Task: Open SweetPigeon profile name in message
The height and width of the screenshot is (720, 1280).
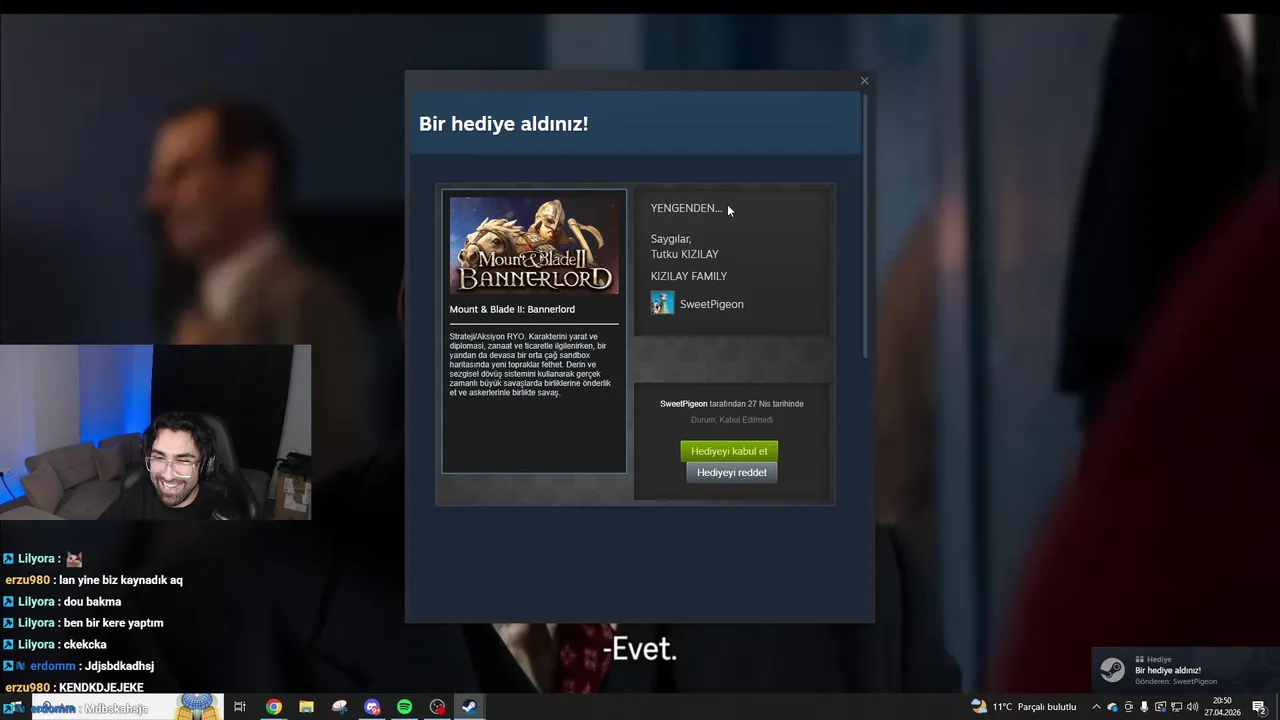Action: click(x=711, y=304)
